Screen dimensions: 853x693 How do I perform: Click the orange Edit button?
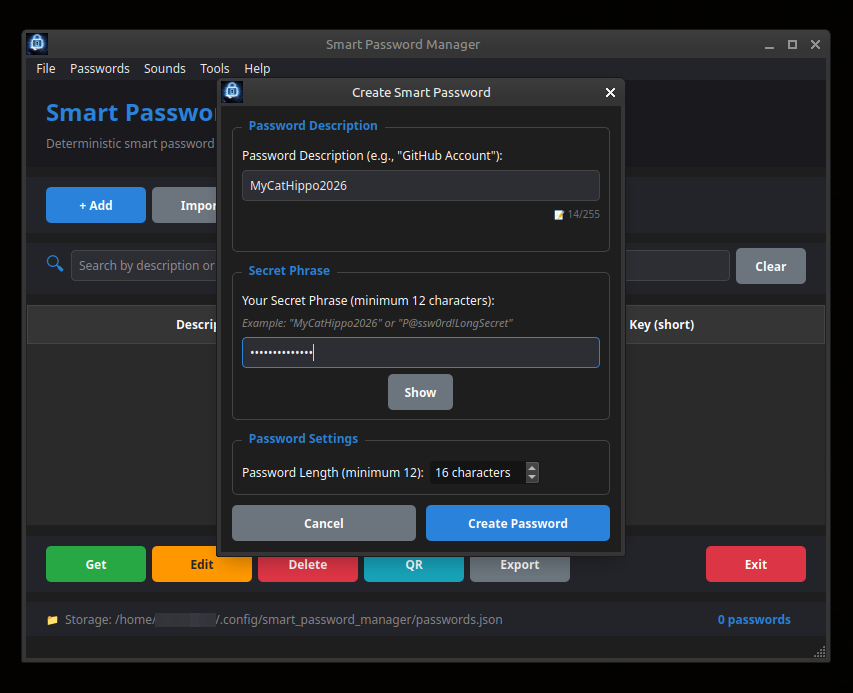[202, 564]
